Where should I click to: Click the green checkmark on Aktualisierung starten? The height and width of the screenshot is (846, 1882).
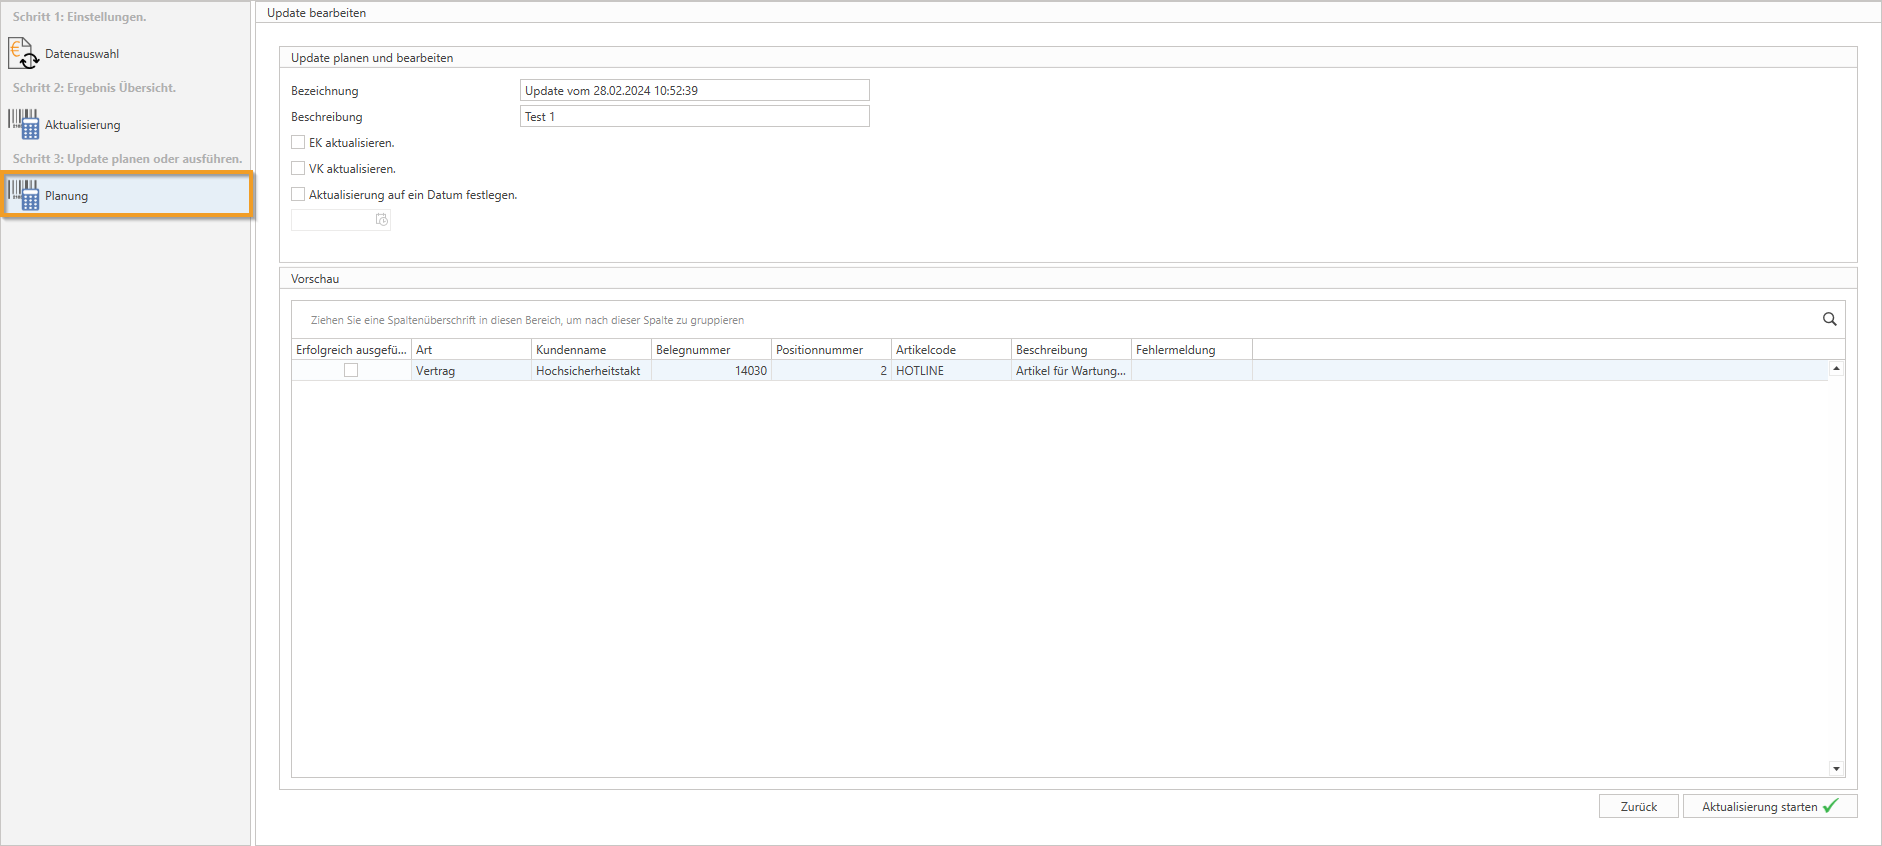coord(1831,806)
